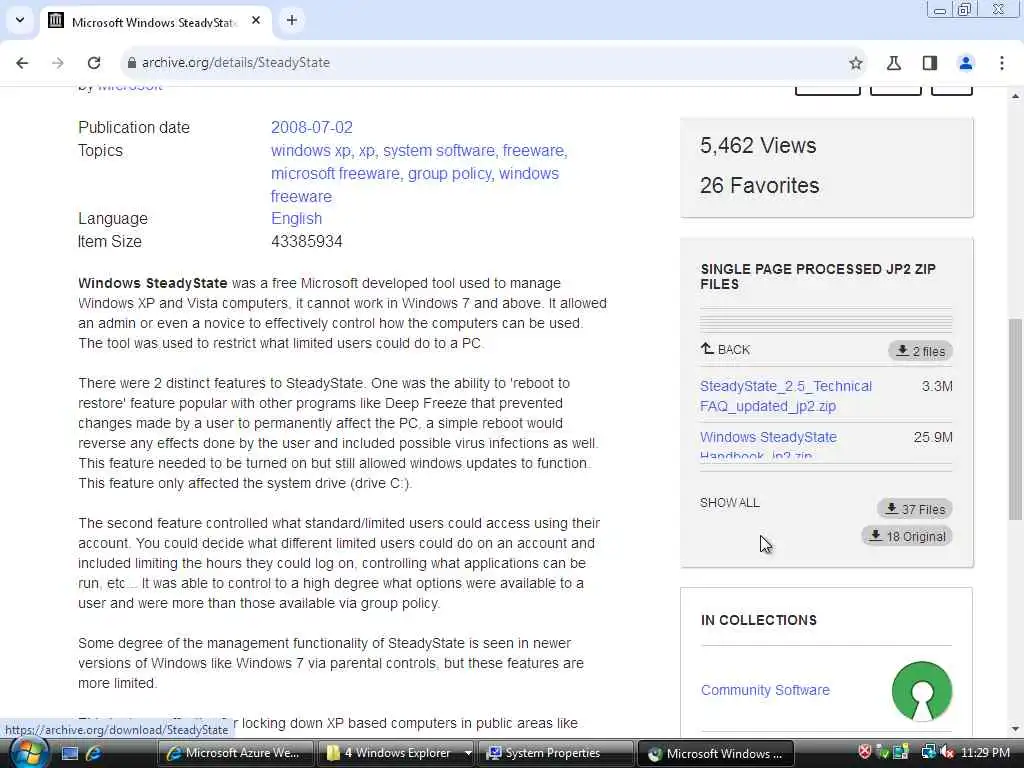
Task: Click the 26 Favorites text
Action: coord(760,185)
